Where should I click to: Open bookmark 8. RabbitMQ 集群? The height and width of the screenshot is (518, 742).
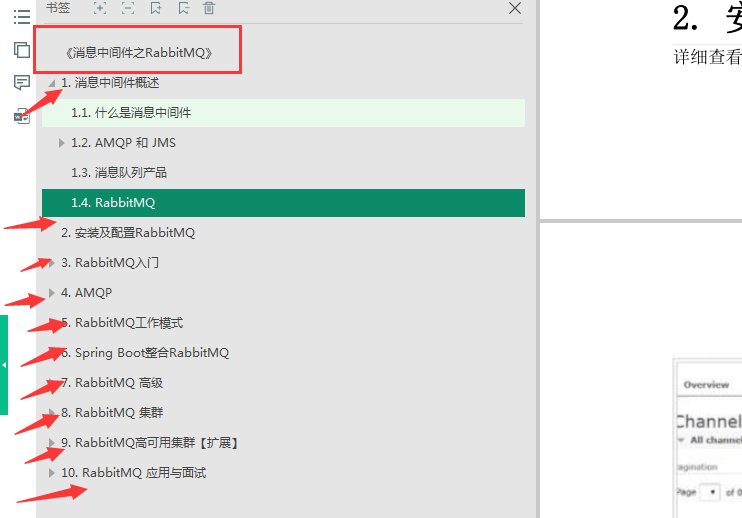point(112,413)
